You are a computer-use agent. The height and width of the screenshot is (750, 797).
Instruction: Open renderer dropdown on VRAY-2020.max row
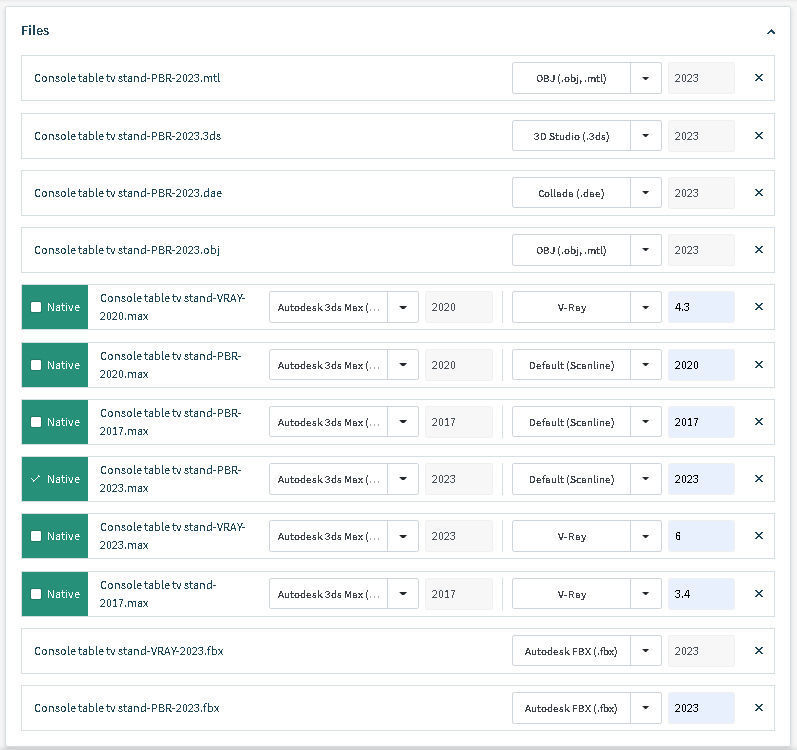pos(646,307)
